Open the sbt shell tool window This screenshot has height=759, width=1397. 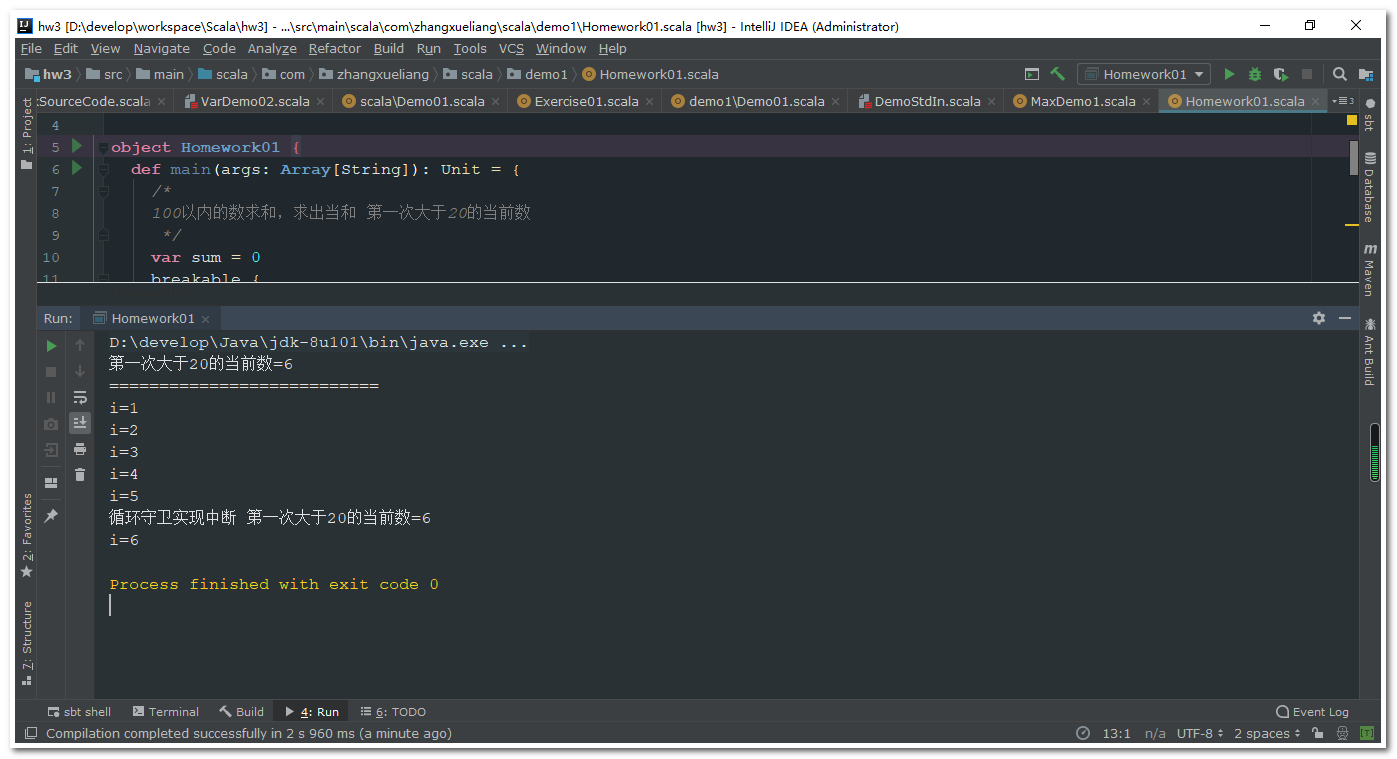click(x=79, y=712)
